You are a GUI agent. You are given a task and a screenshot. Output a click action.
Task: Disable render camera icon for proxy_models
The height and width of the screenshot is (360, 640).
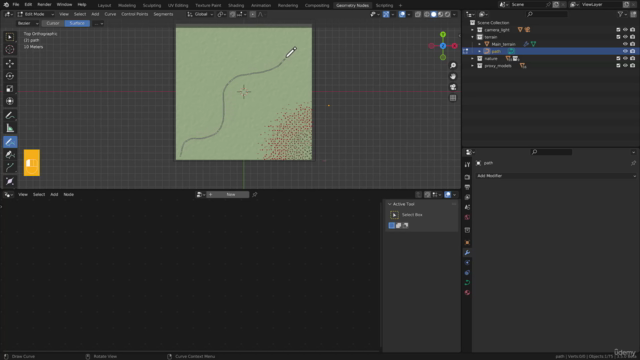coord(632,66)
